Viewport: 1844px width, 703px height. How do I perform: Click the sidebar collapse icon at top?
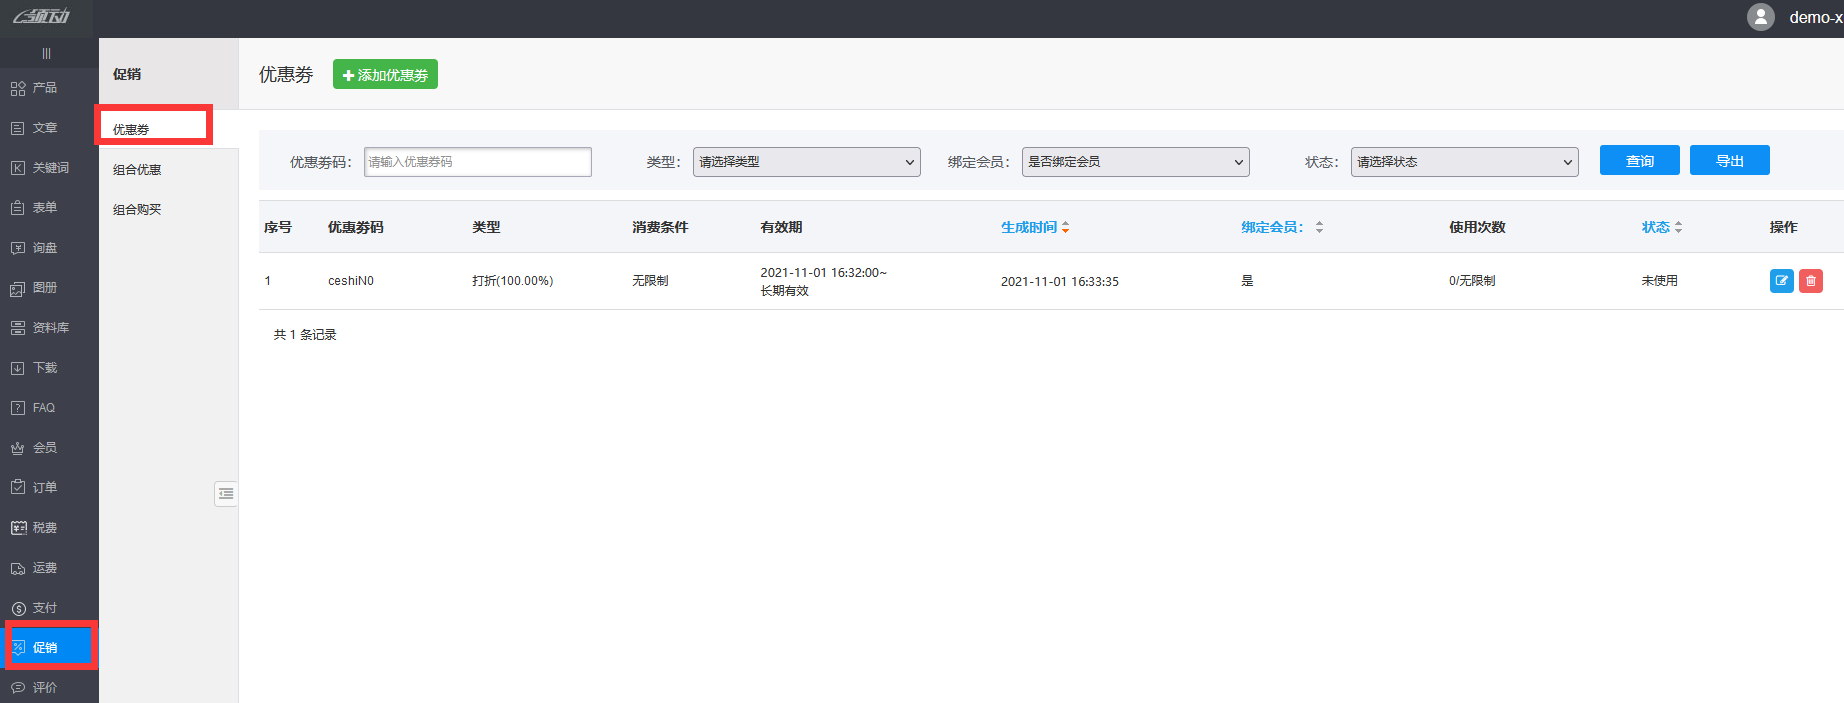[x=46, y=54]
